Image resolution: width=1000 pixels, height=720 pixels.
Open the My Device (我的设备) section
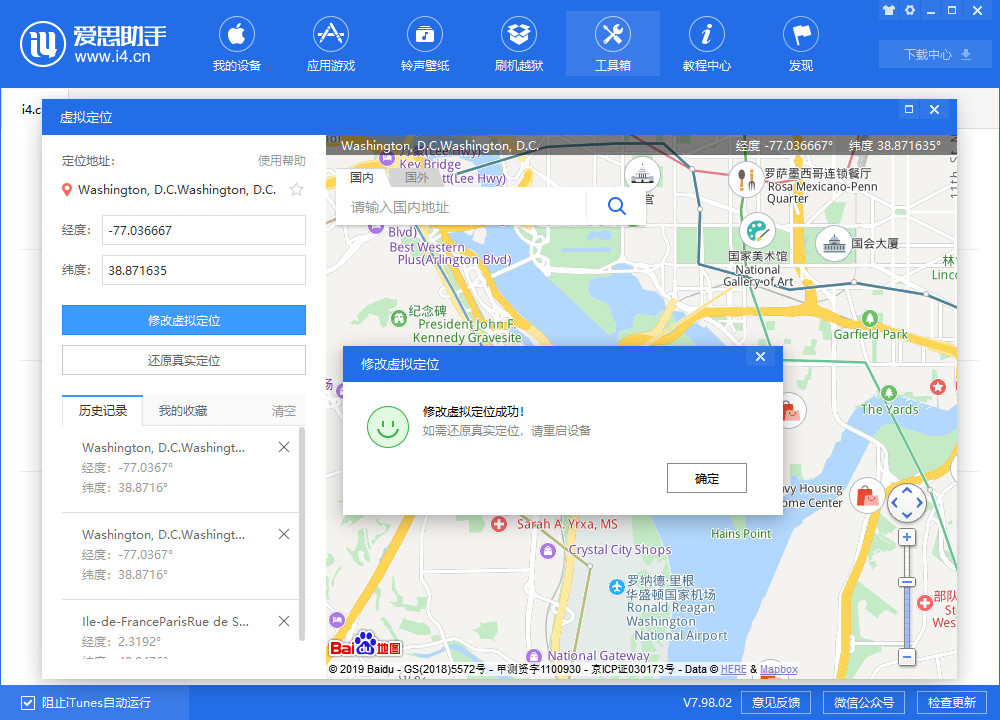(x=236, y=45)
